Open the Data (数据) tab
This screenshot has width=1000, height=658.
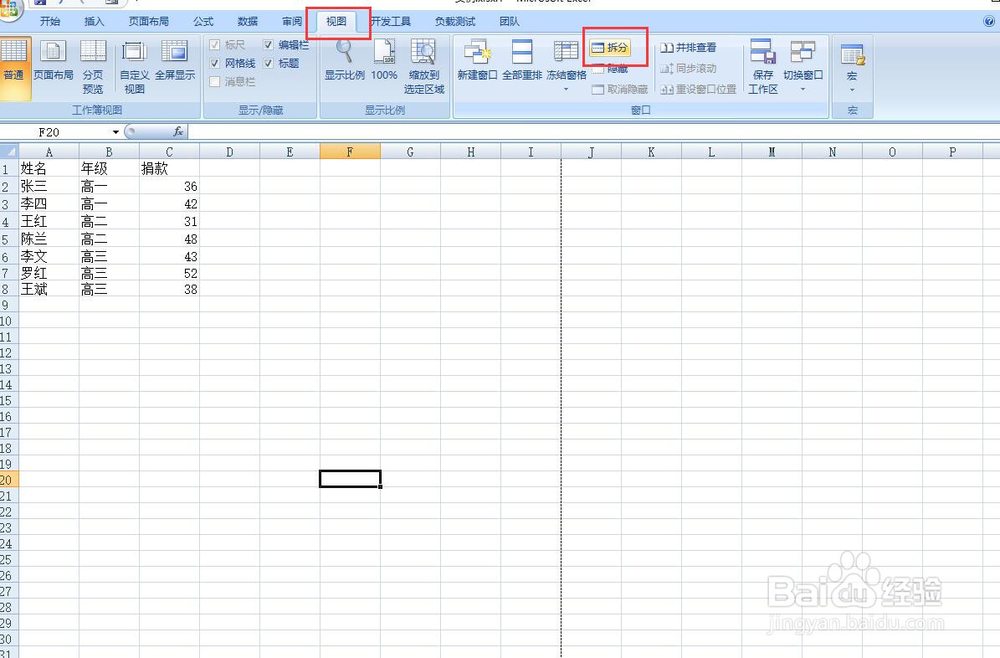tap(247, 21)
